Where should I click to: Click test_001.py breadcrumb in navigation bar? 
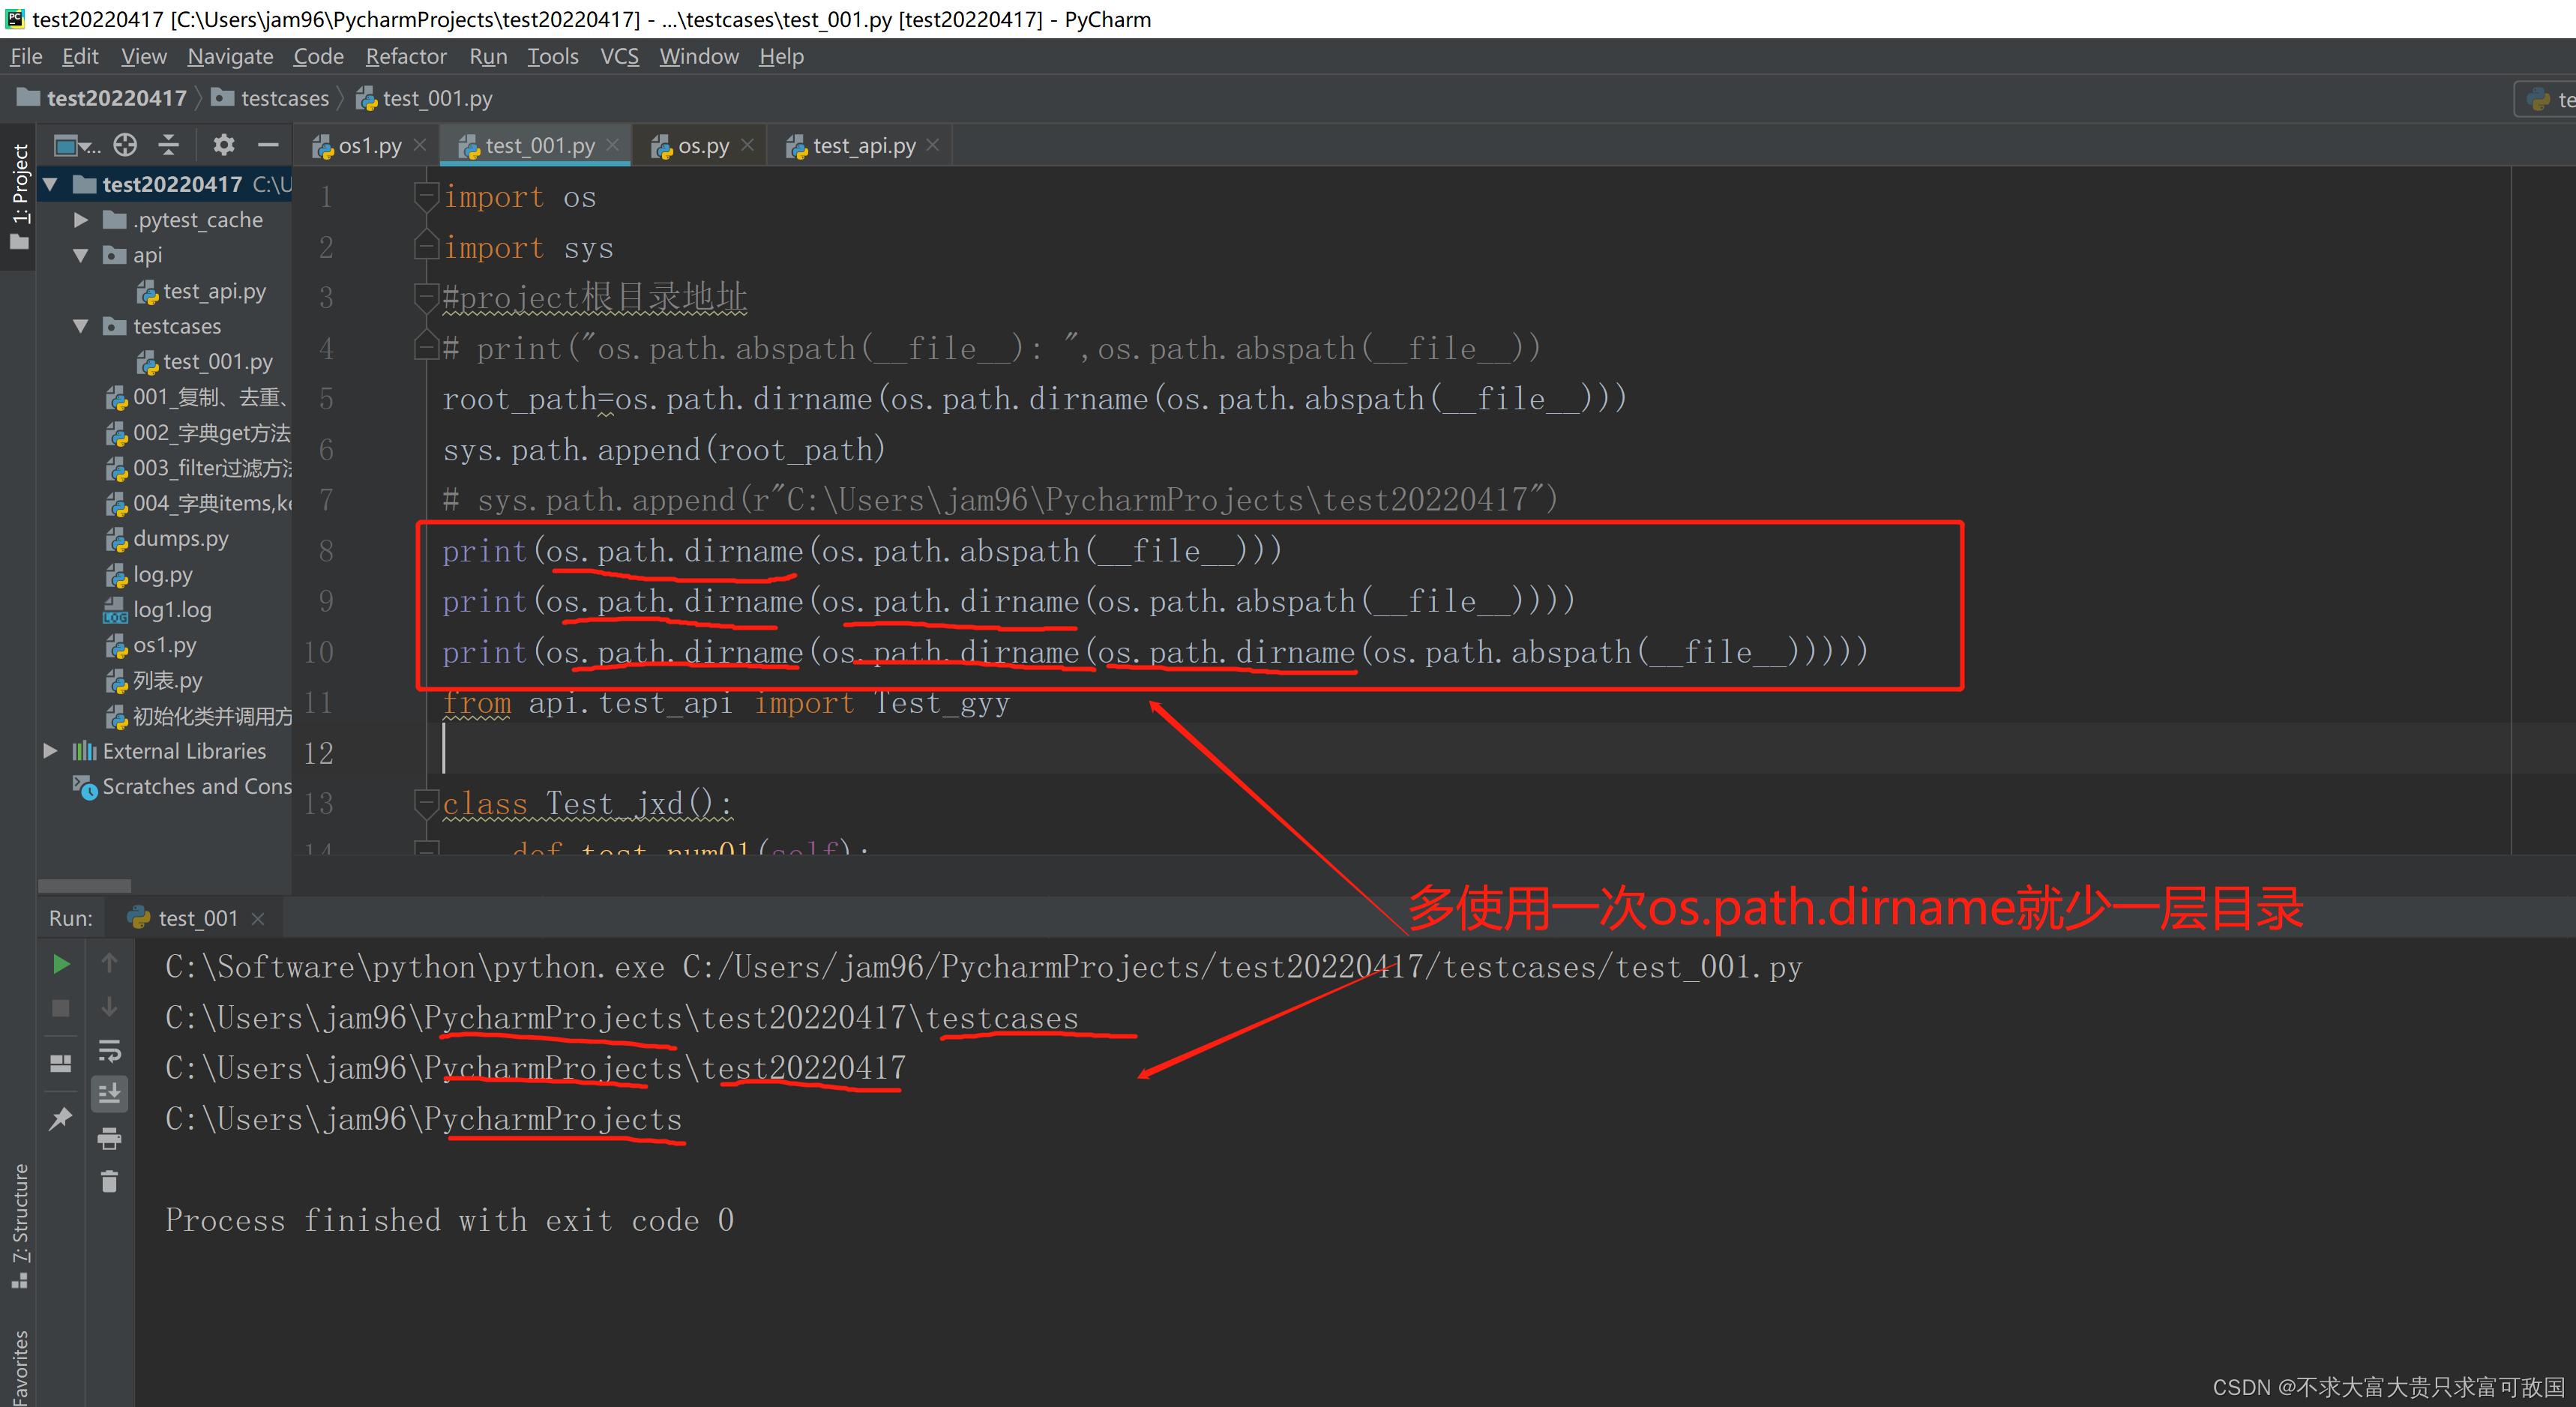[425, 98]
